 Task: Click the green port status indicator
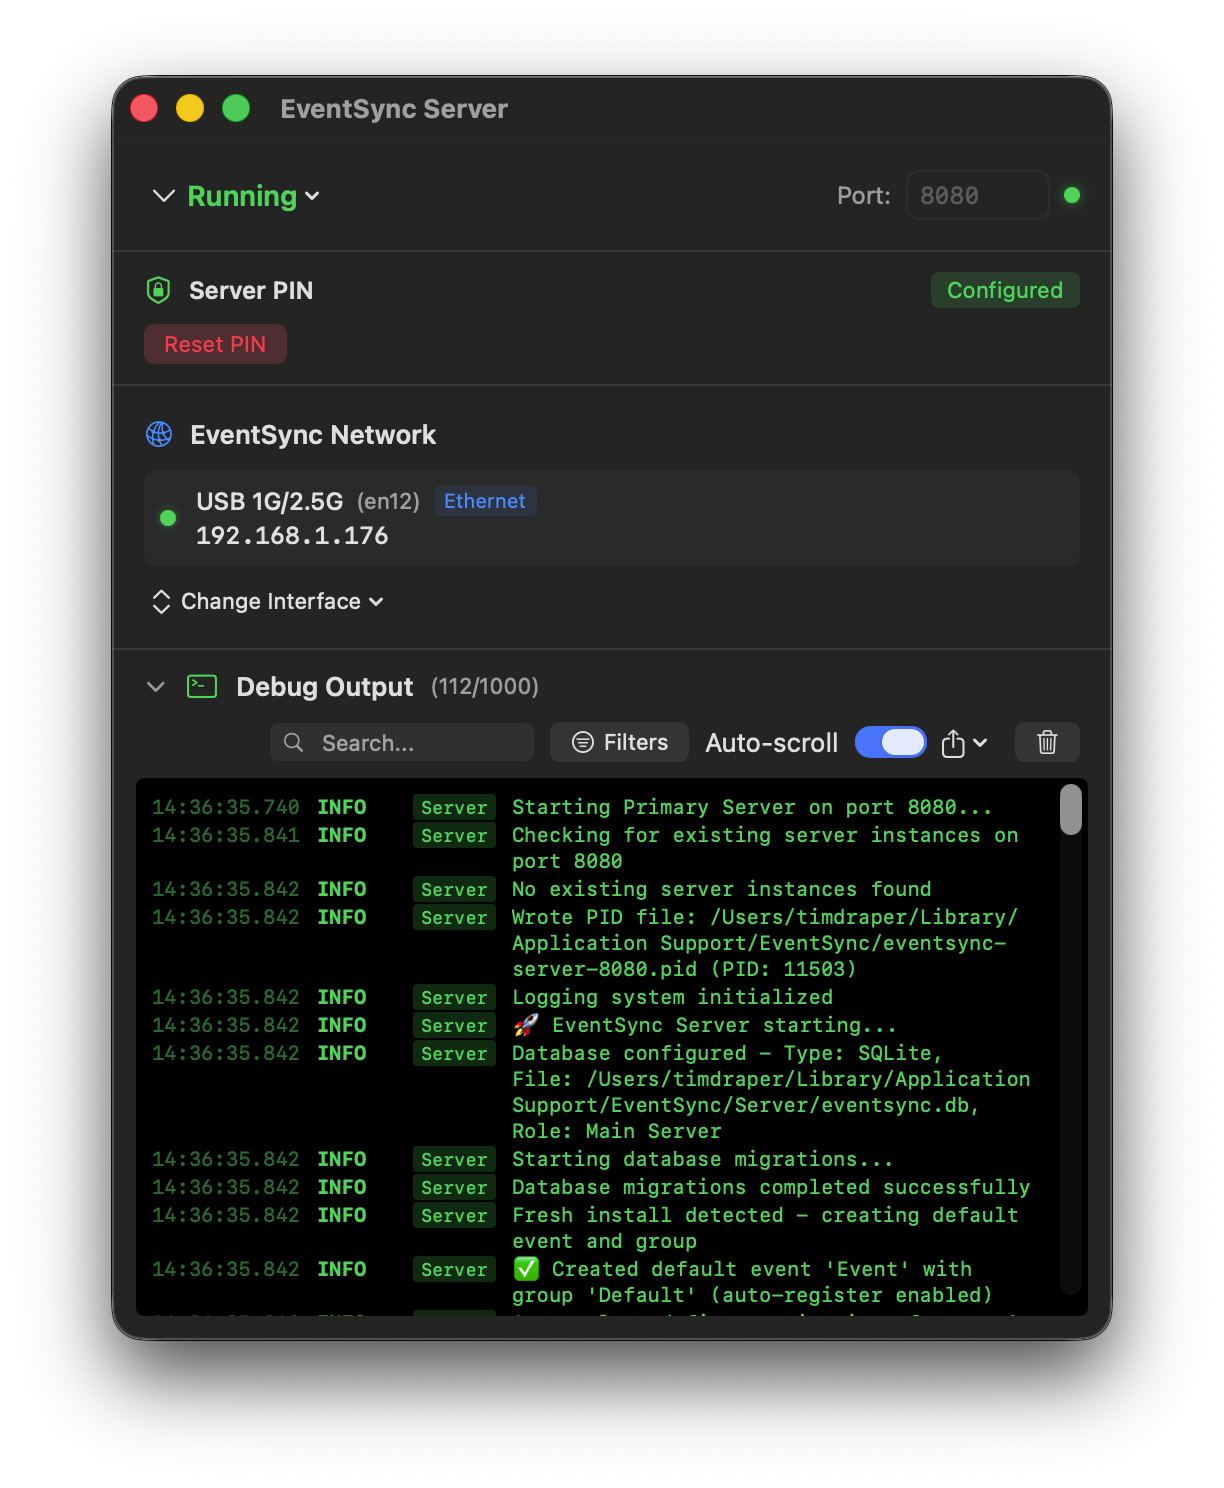[1072, 195]
